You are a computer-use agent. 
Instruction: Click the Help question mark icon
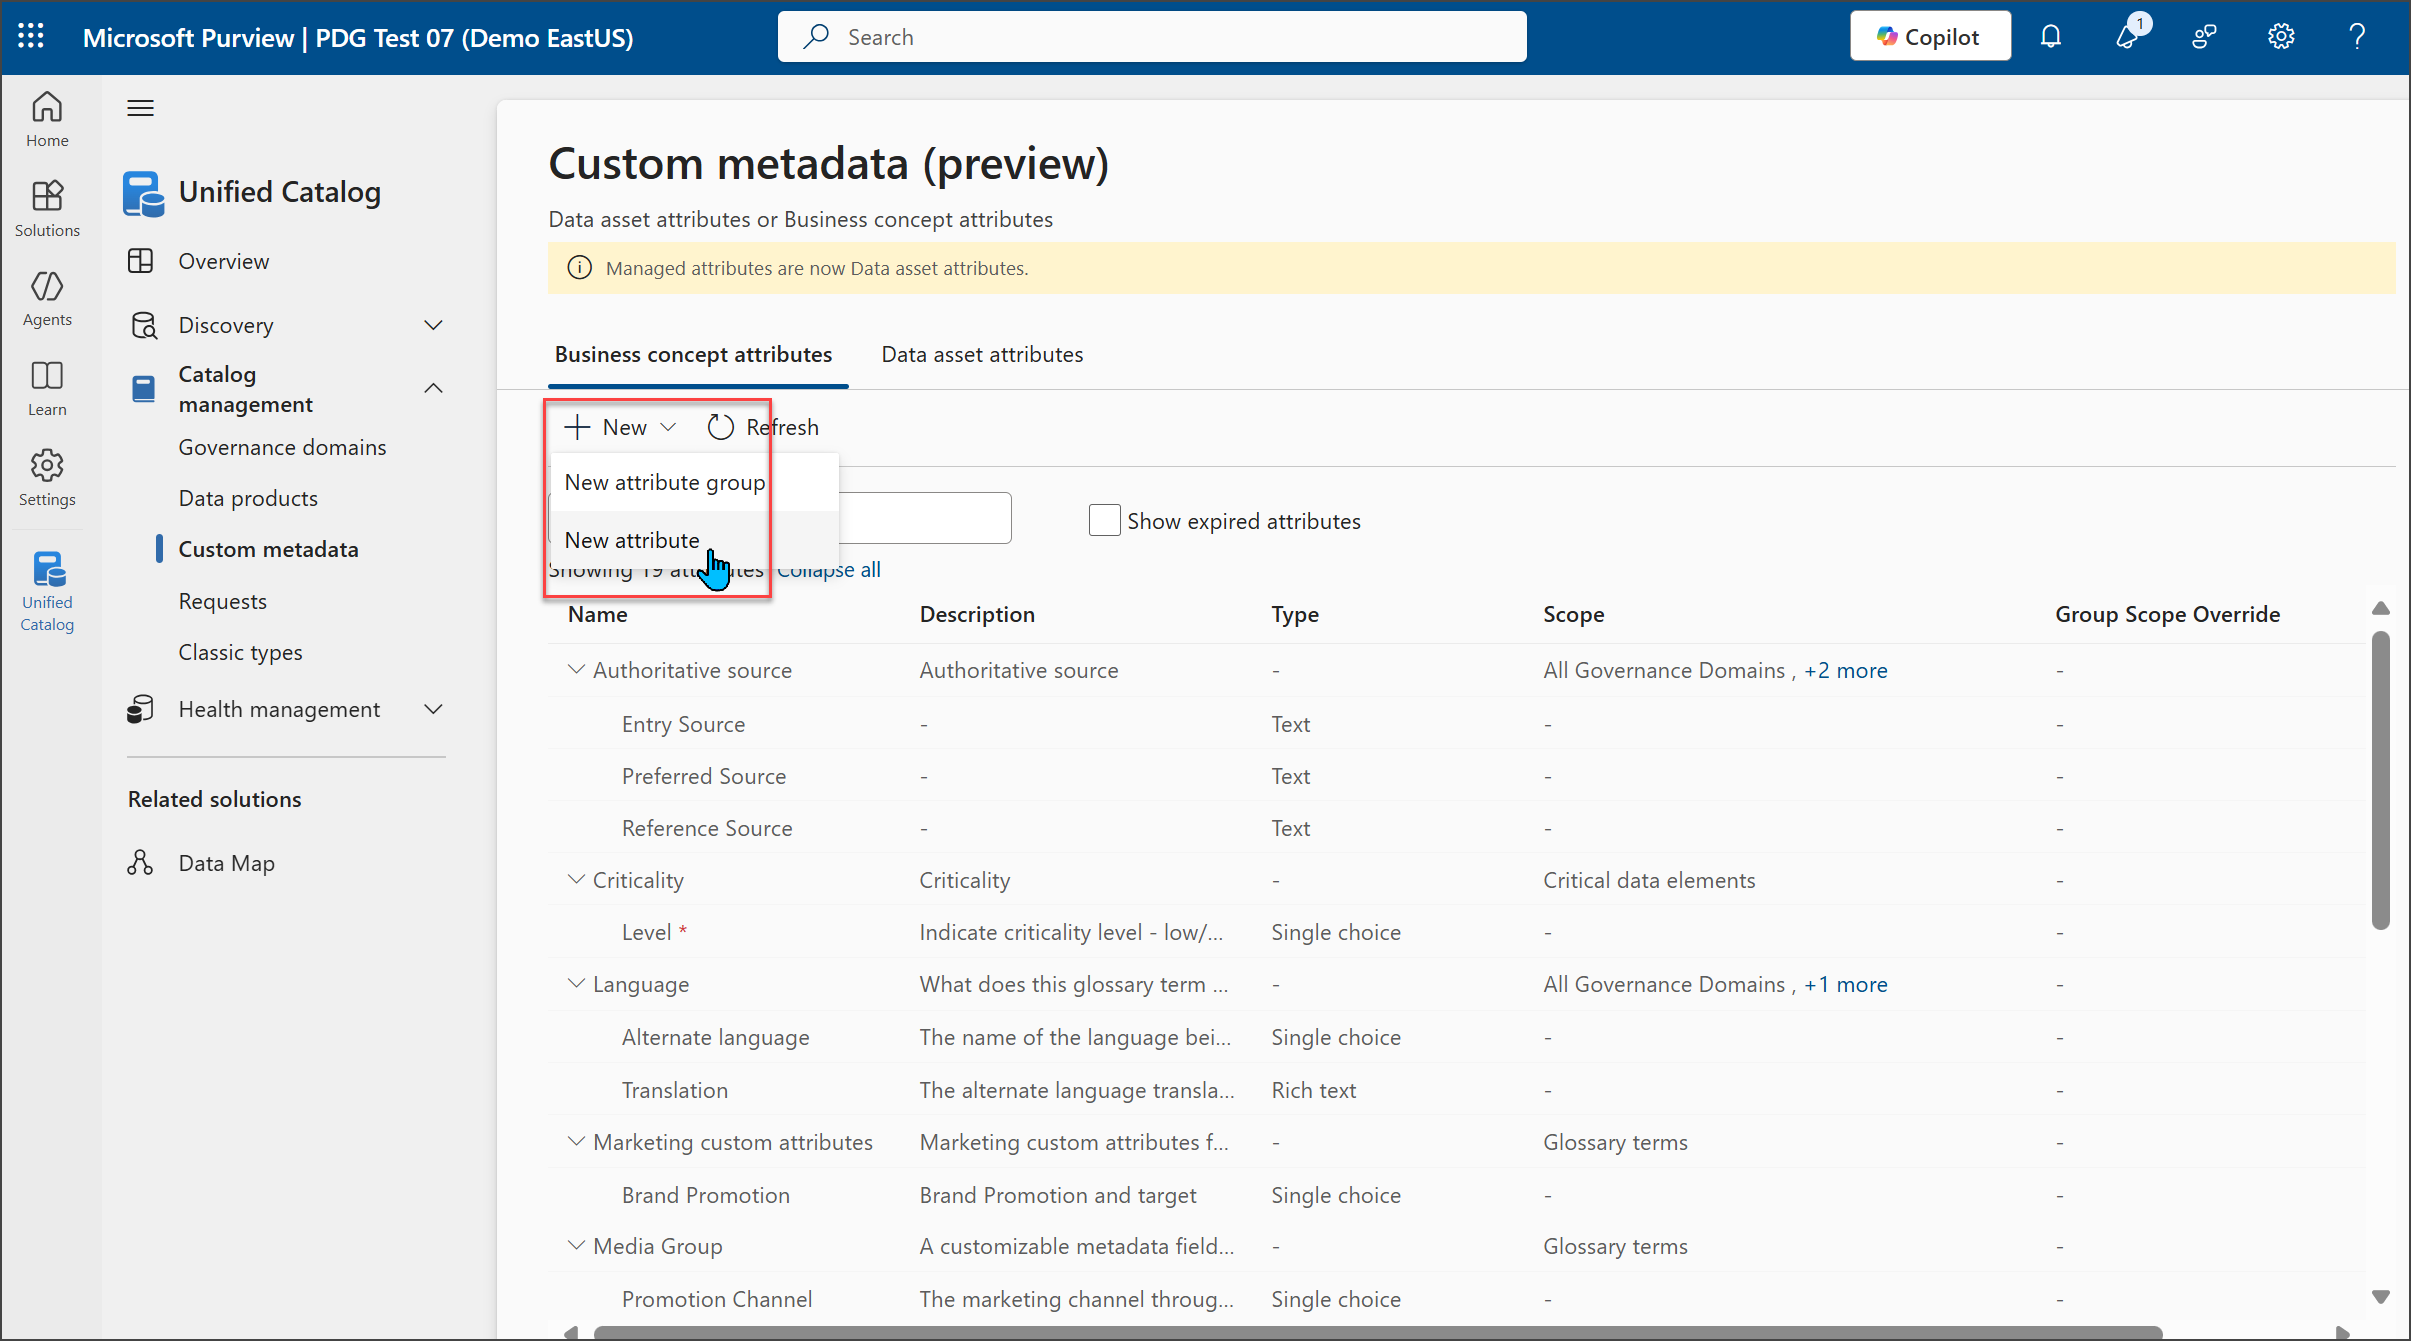(x=2357, y=36)
